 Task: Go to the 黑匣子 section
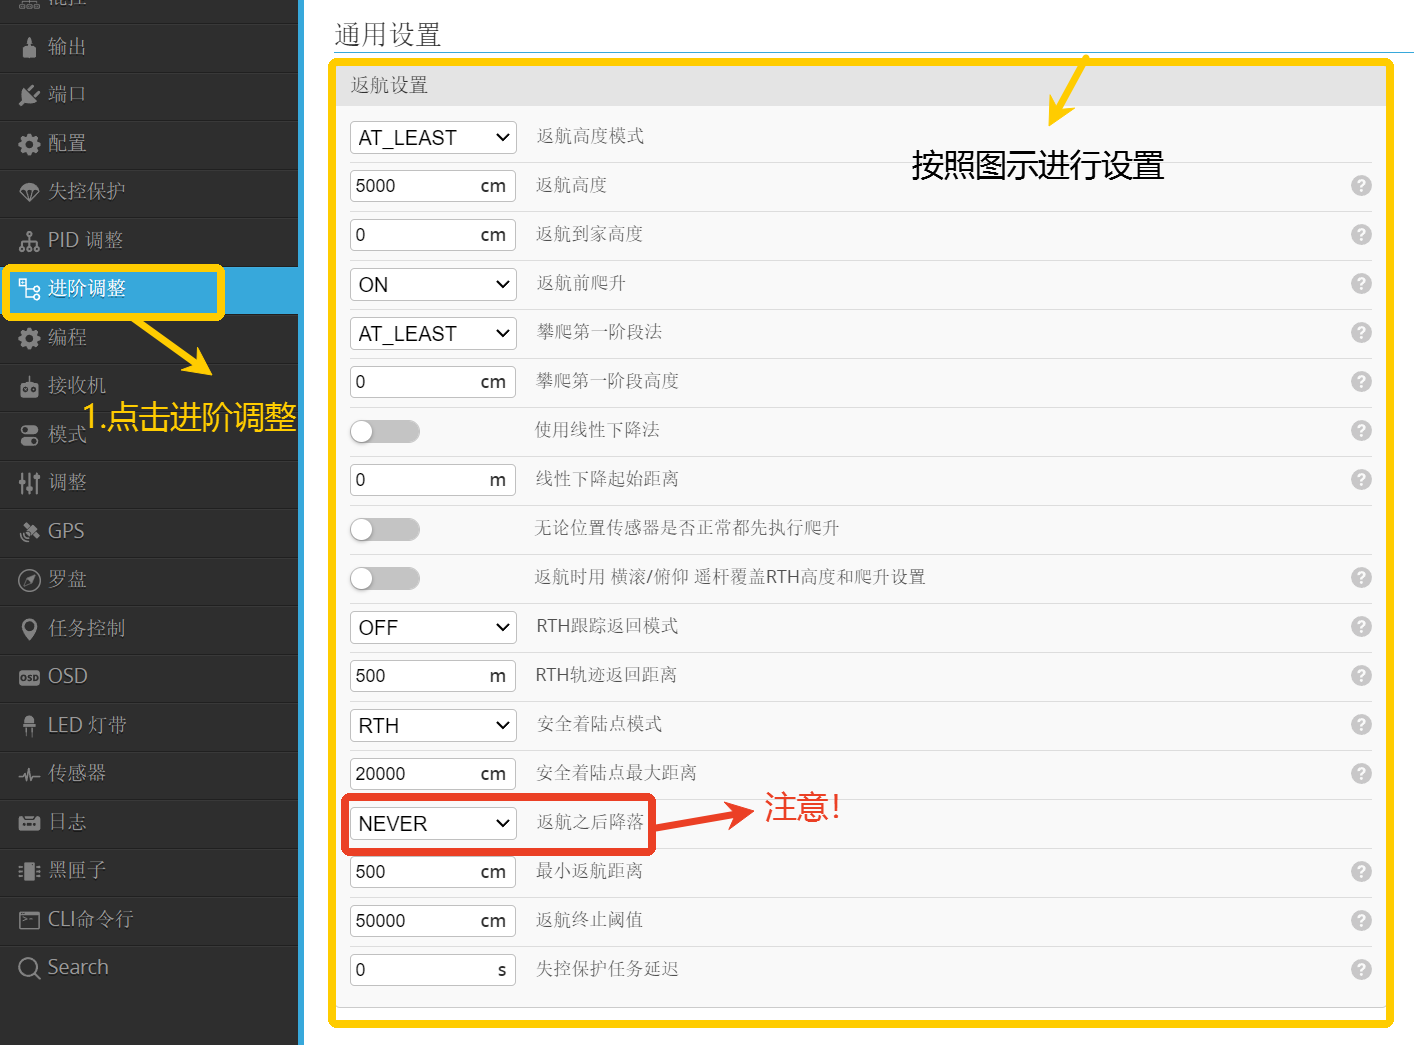click(77, 870)
